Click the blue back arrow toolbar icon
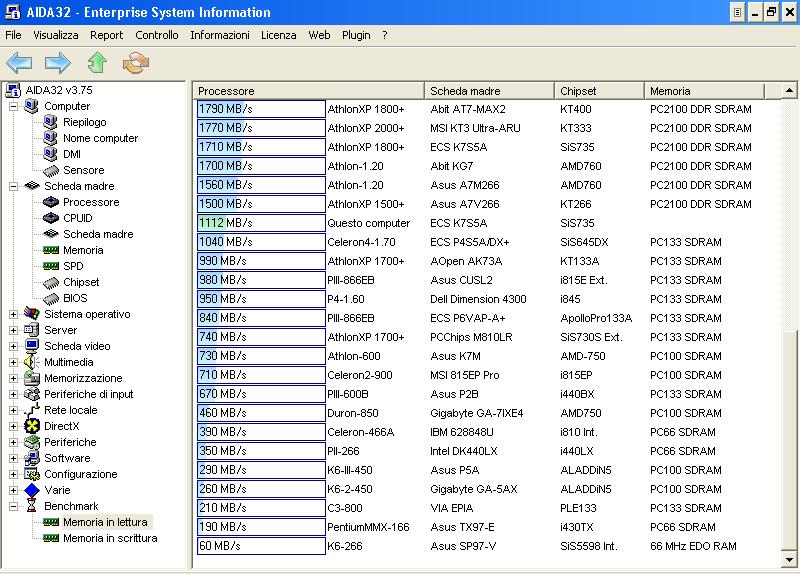The height and width of the screenshot is (574, 800). click(x=19, y=63)
